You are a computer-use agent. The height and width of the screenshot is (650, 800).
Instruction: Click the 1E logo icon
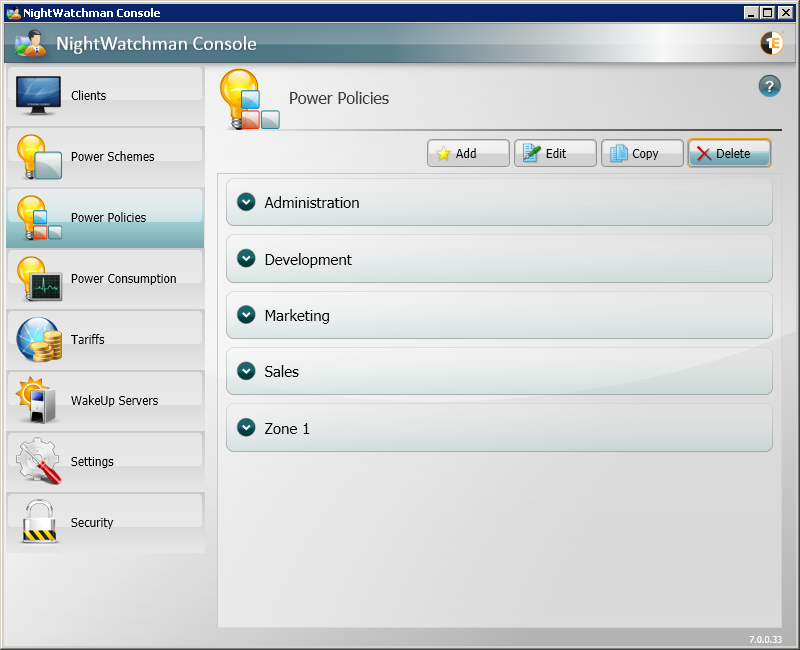(771, 43)
